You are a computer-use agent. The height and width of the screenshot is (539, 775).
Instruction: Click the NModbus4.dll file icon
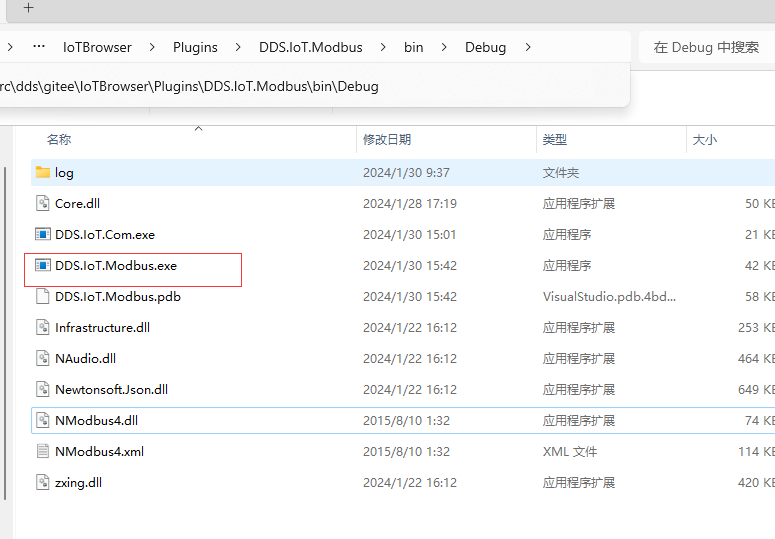click(43, 420)
